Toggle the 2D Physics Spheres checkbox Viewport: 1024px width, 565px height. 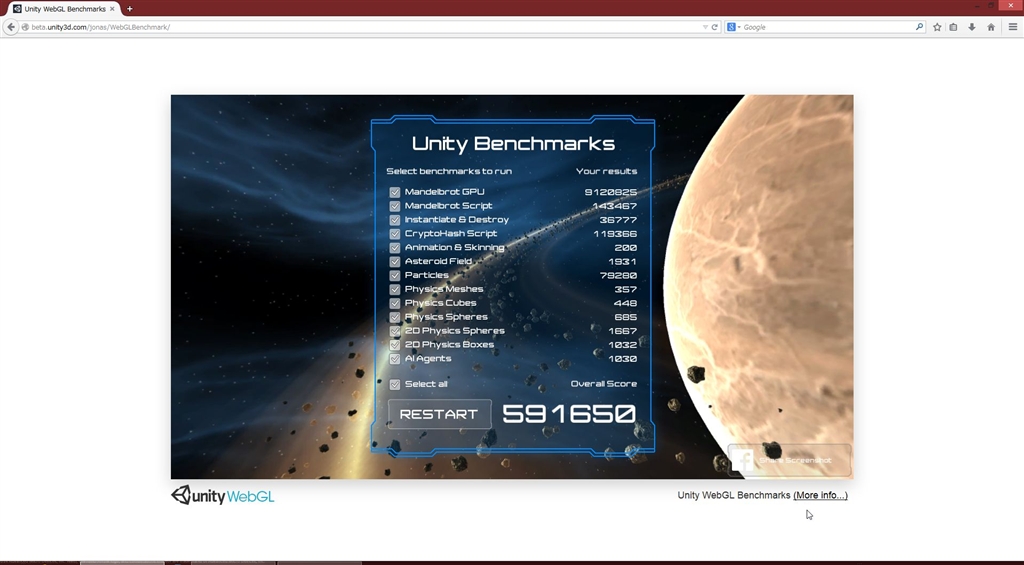[x=394, y=331]
